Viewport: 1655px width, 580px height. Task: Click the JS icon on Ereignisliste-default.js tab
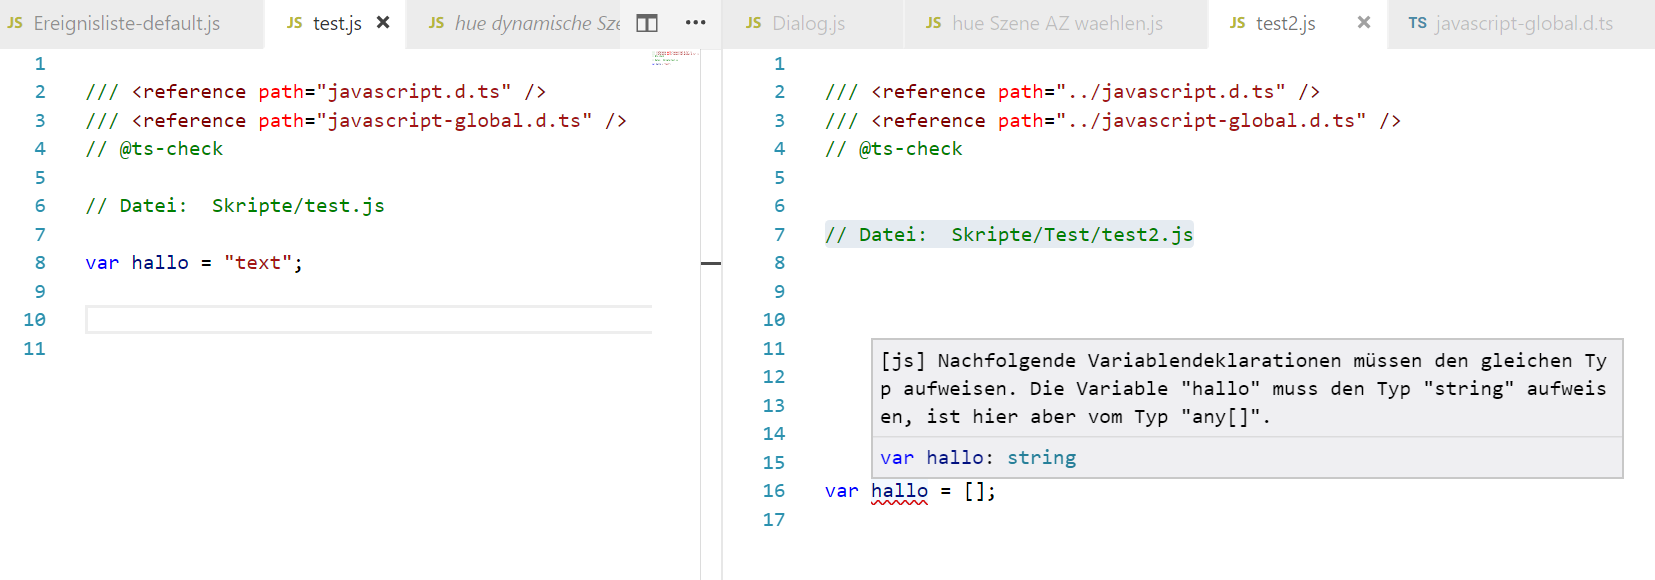[x=15, y=23]
